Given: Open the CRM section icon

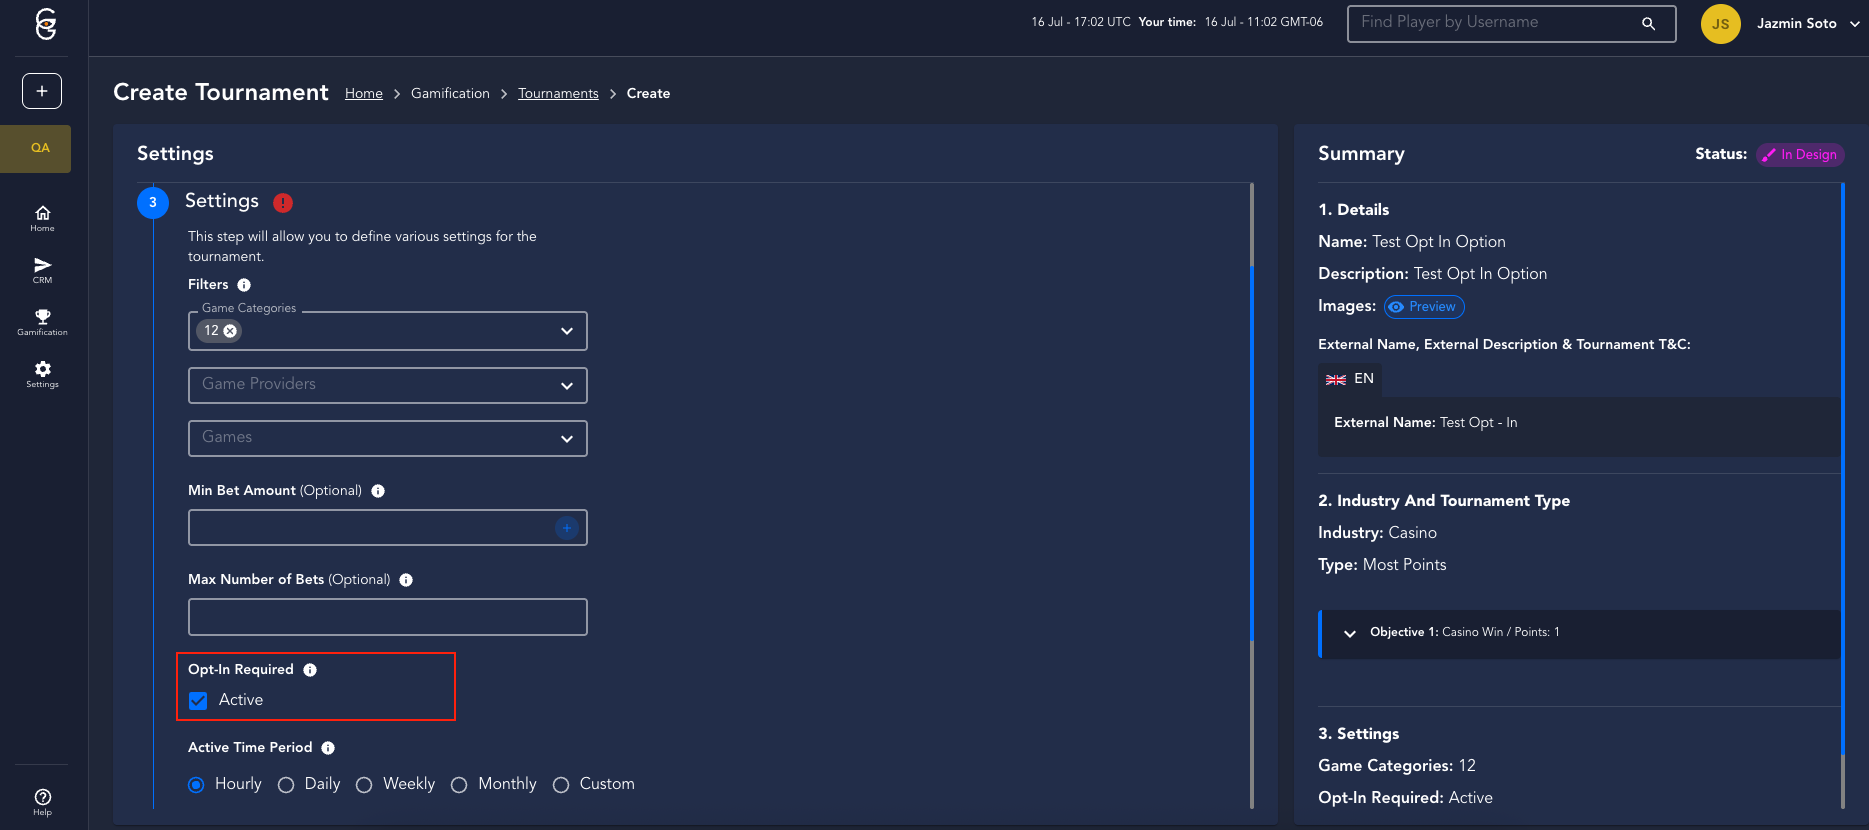Looking at the screenshot, I should 42,269.
